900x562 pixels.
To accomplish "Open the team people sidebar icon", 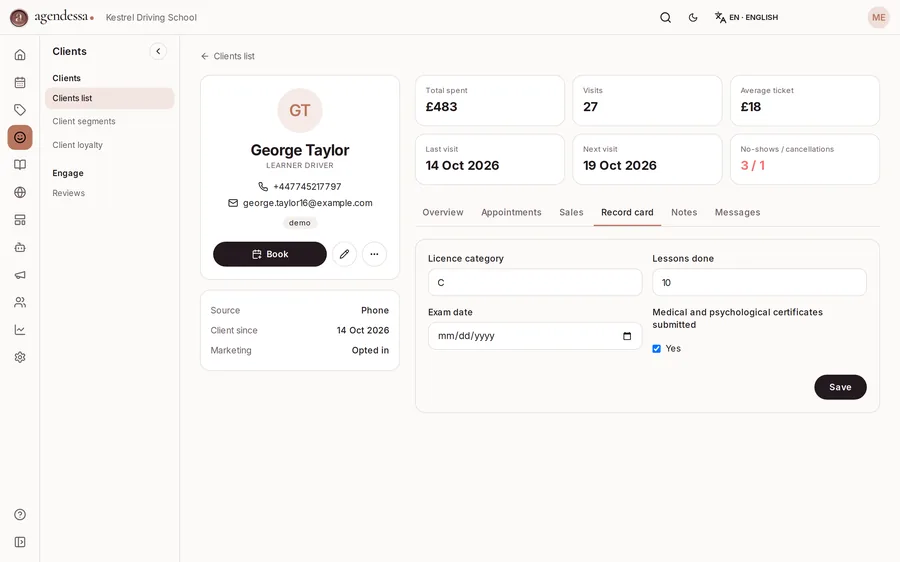I will pos(20,303).
